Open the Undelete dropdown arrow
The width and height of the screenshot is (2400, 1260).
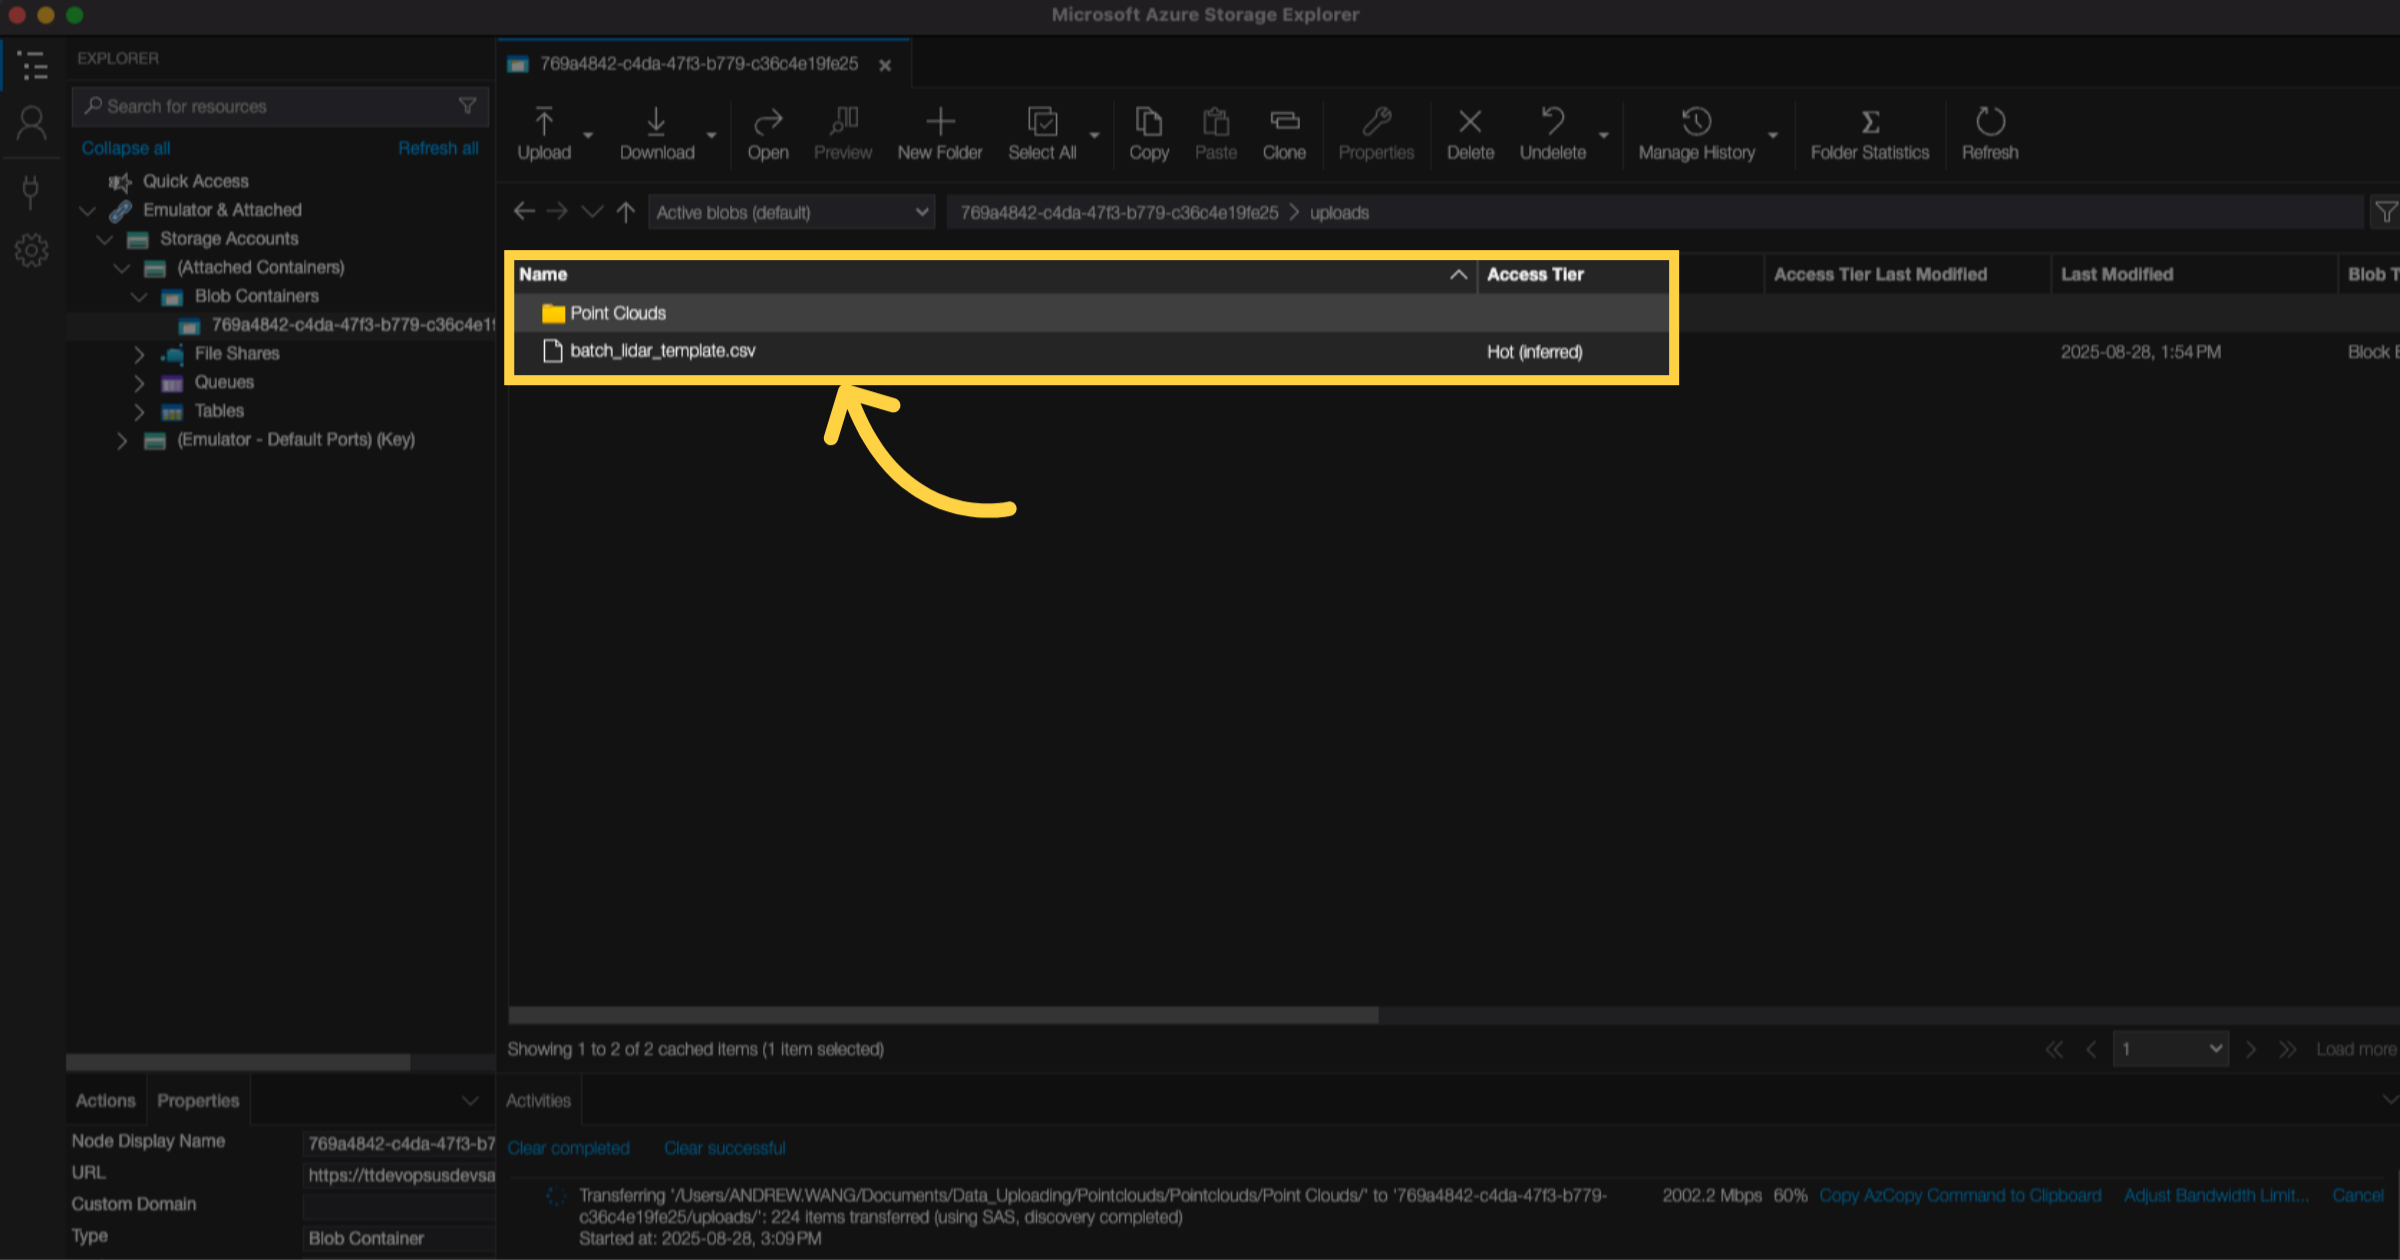[1604, 135]
